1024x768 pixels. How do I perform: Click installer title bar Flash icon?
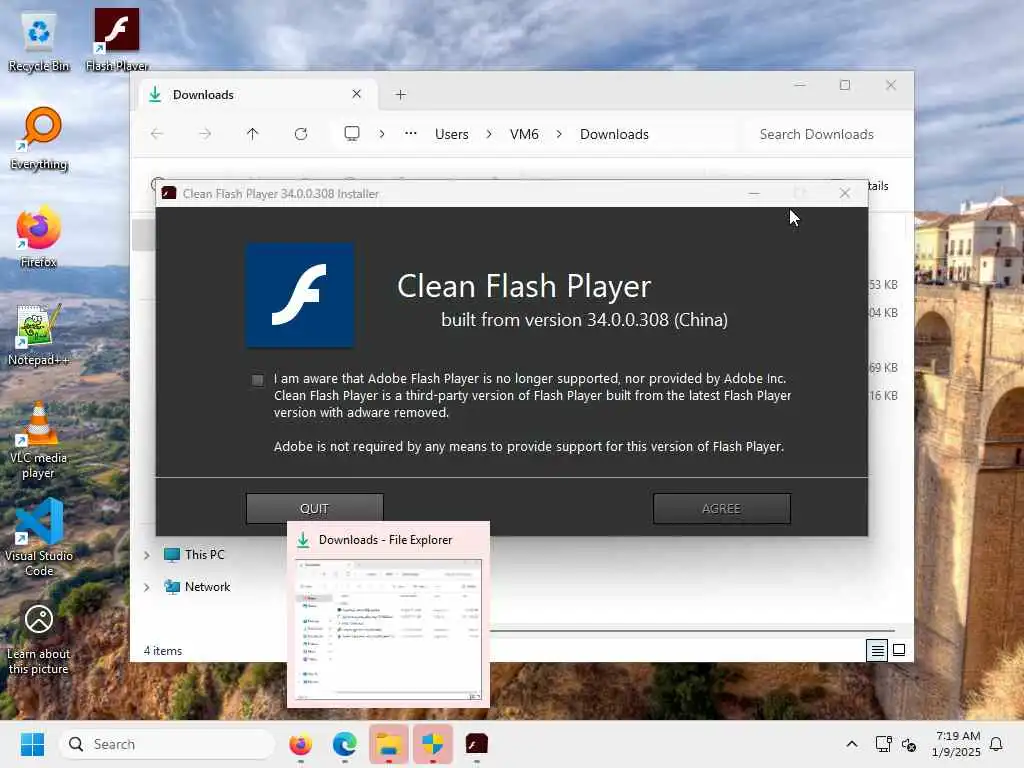[168, 193]
